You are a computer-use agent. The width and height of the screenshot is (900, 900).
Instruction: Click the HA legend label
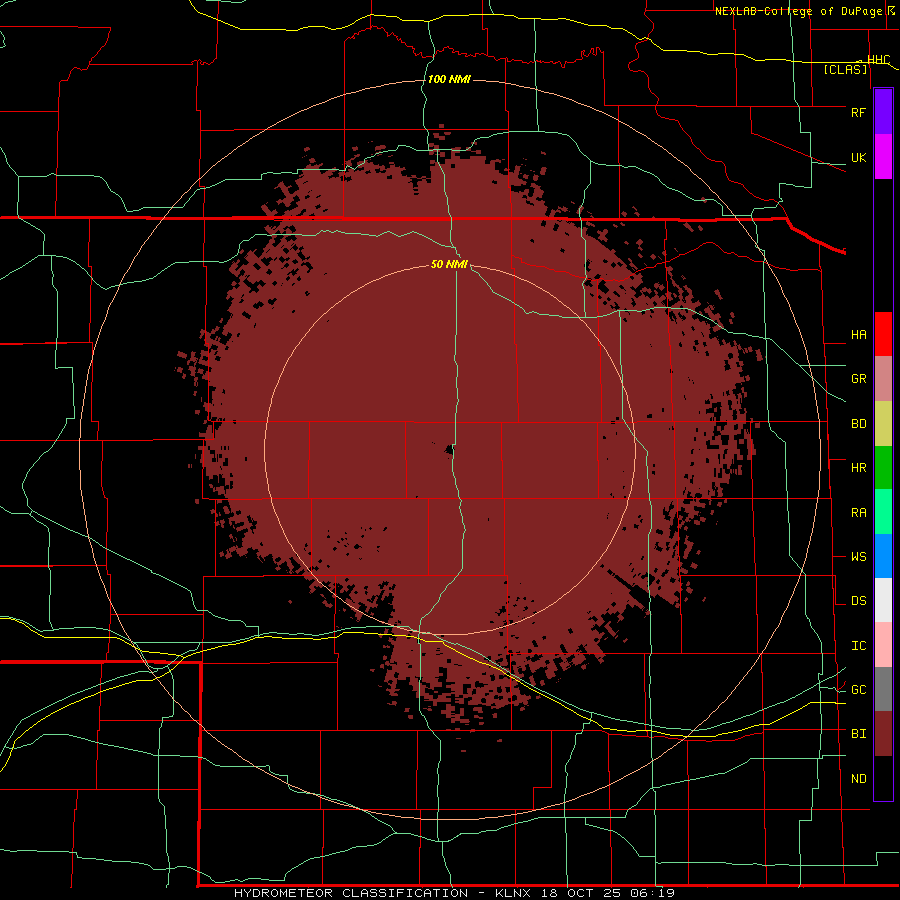click(858, 335)
